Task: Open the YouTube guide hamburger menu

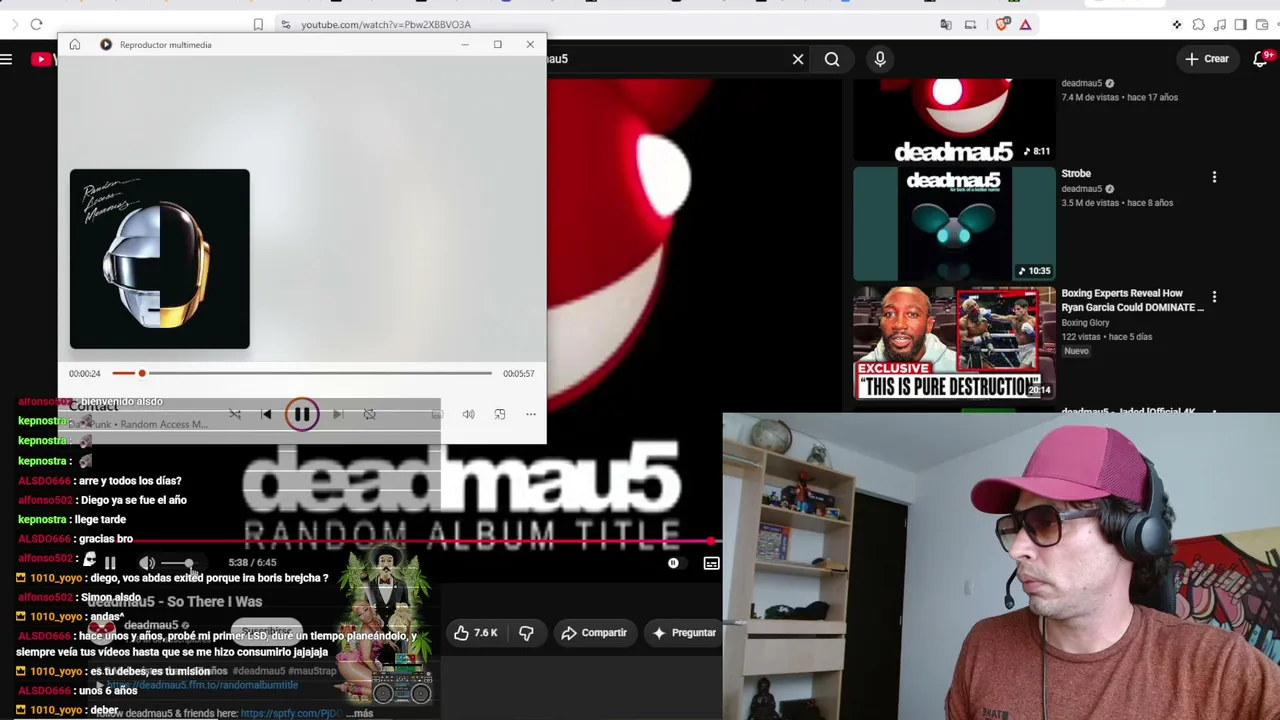Action: (x=6, y=59)
